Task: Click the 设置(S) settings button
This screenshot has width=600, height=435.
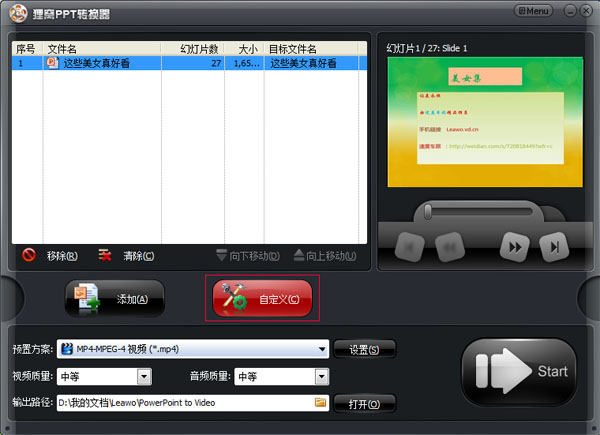Action: [364, 349]
